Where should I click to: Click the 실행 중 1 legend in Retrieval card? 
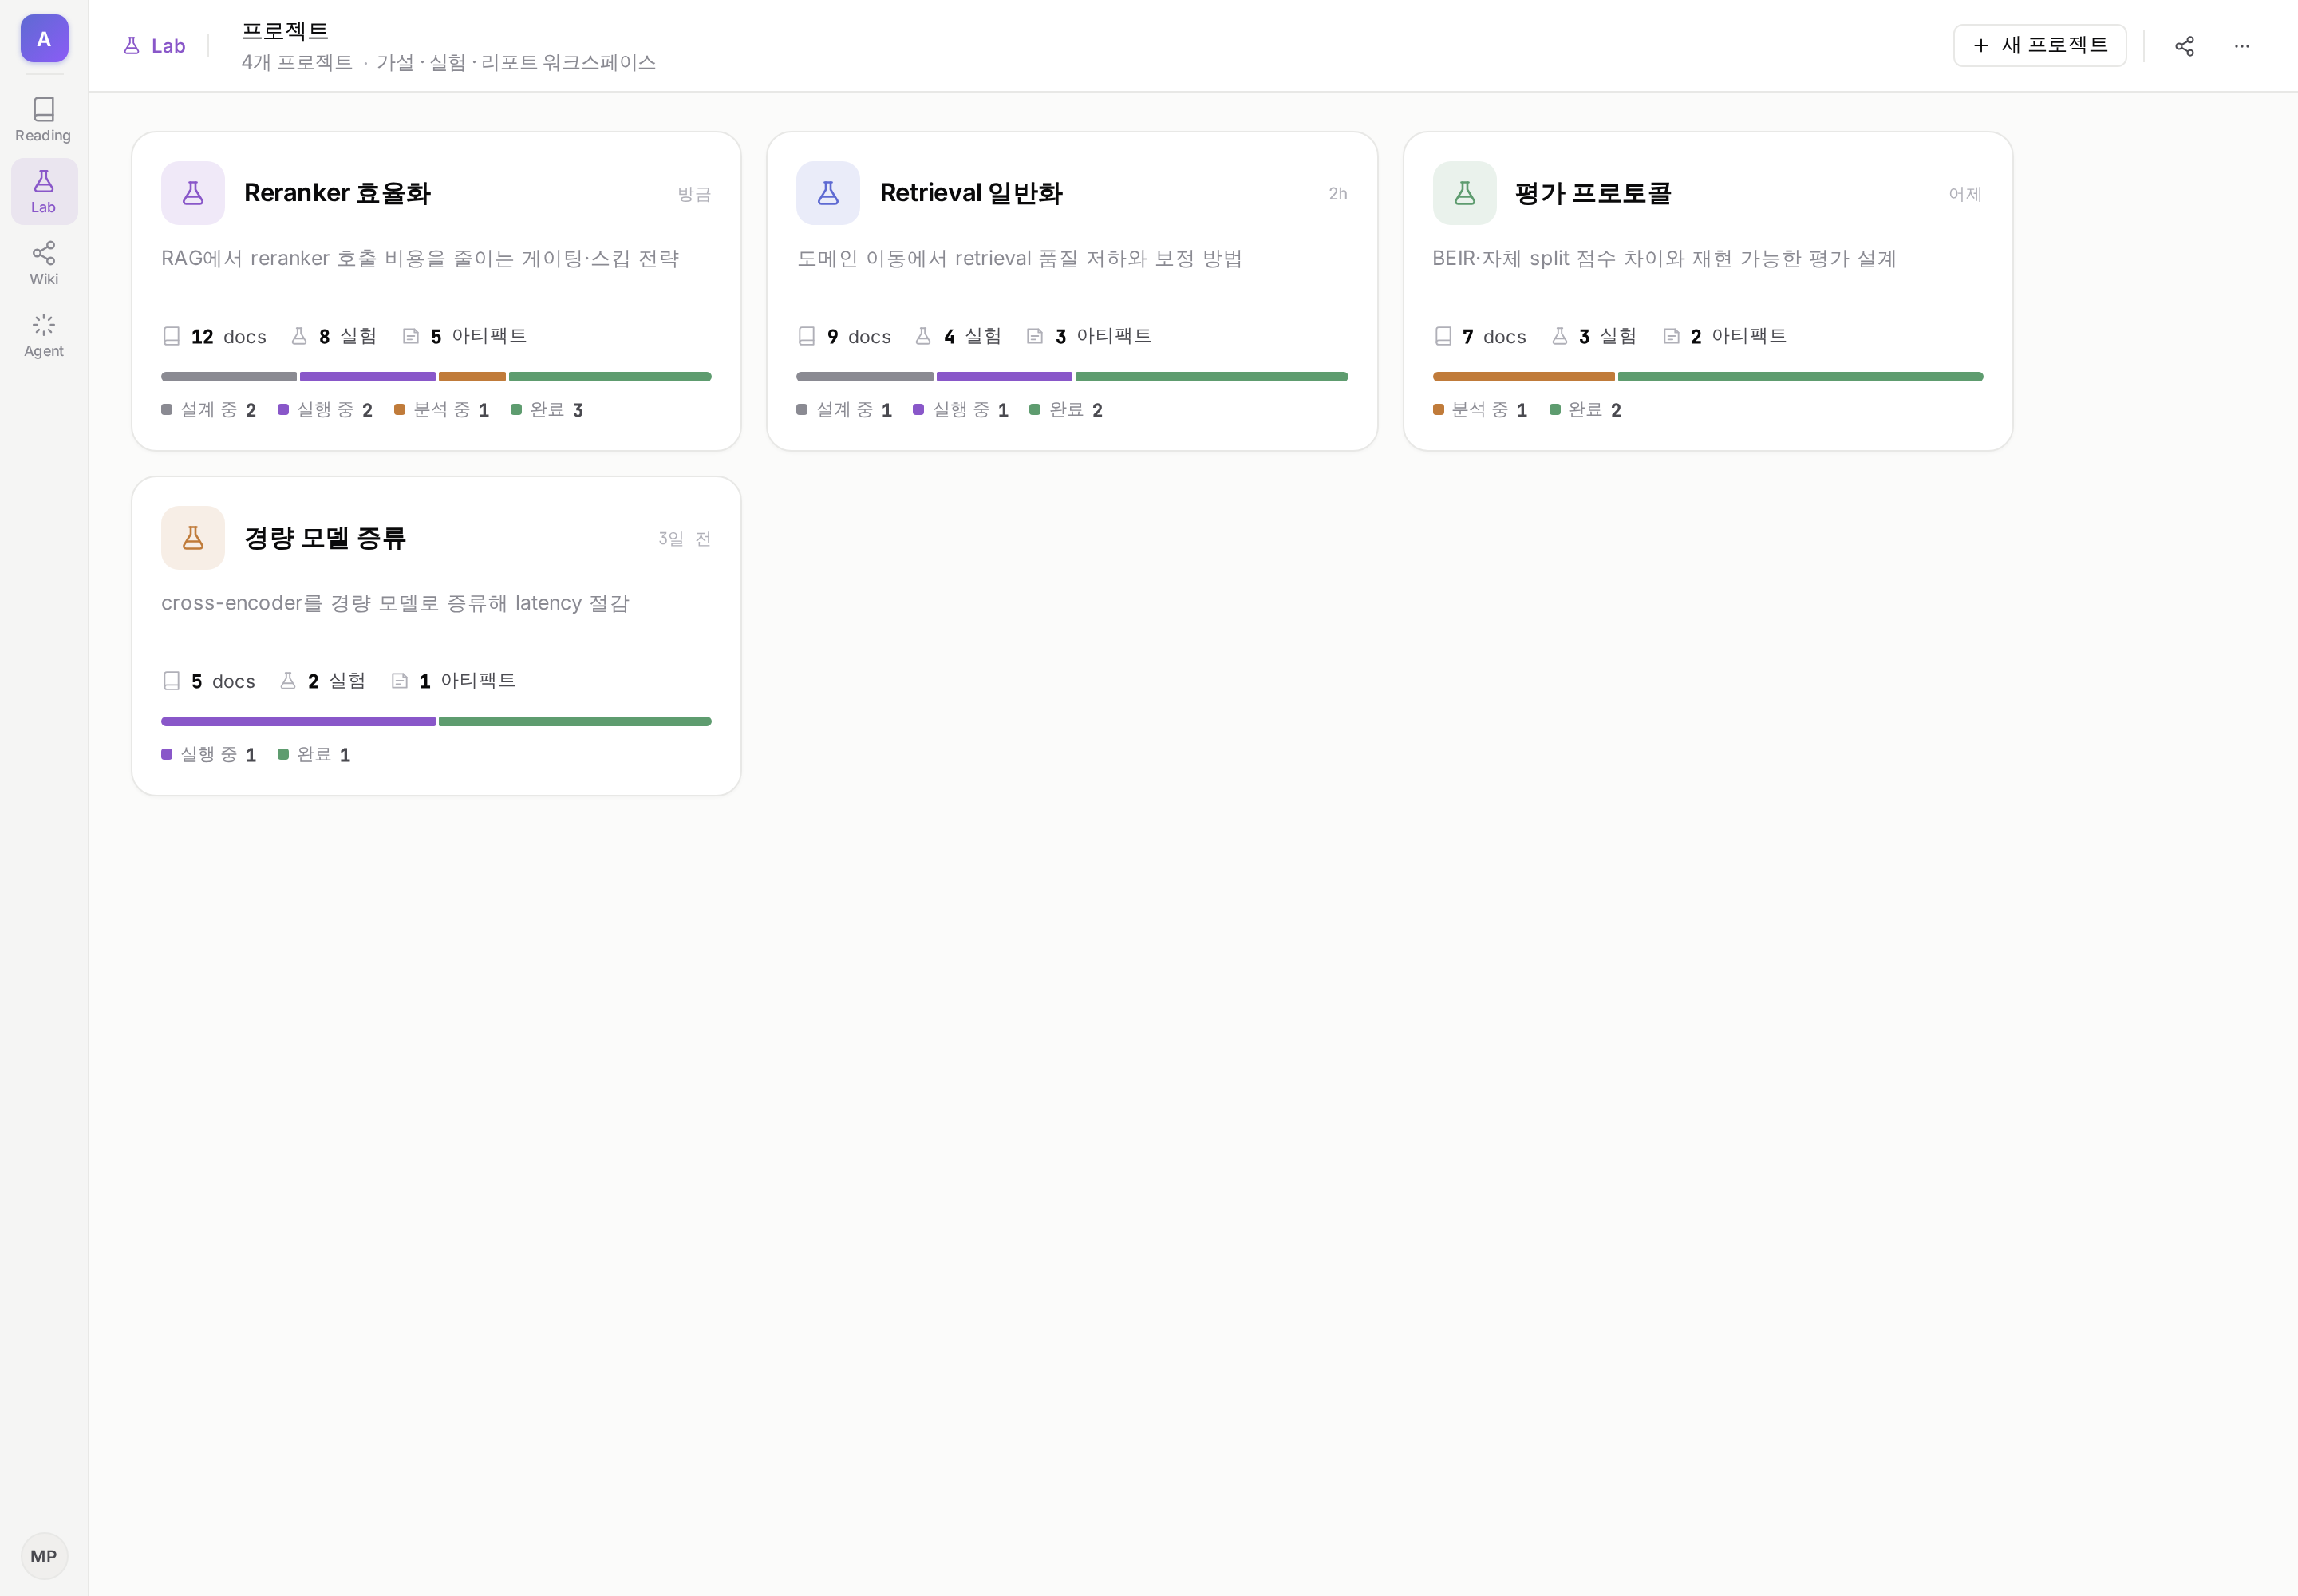pyautogui.click(x=961, y=410)
